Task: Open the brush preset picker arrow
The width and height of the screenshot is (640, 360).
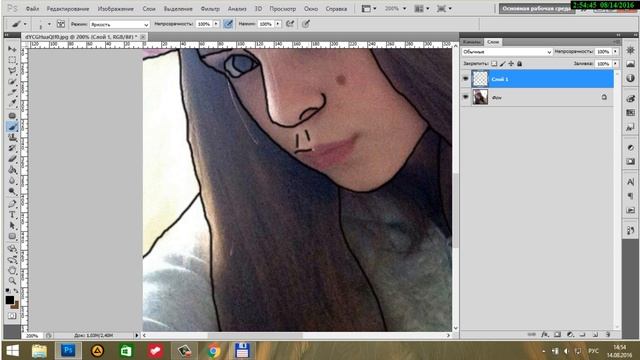Action: click(x=49, y=24)
